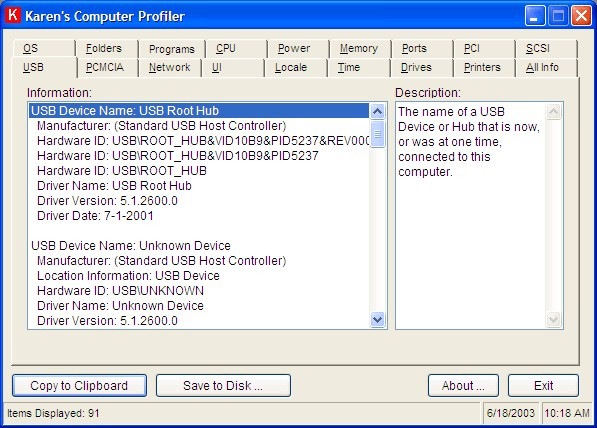Click Information list scroll up arrow
The image size is (597, 428).
(x=378, y=111)
